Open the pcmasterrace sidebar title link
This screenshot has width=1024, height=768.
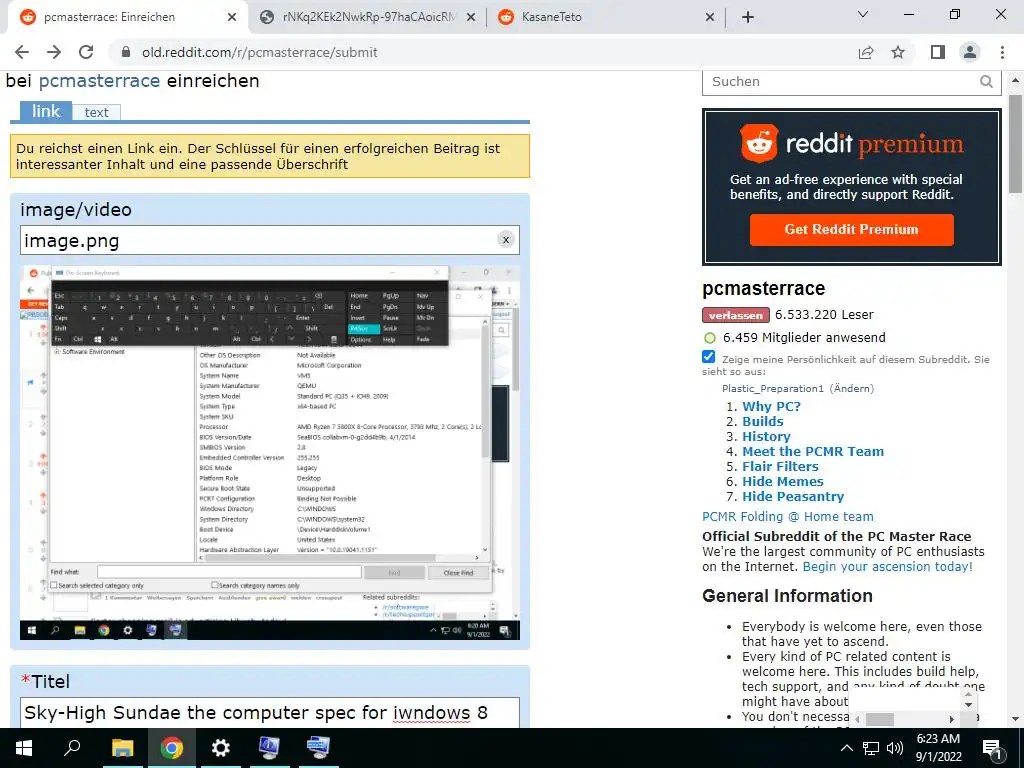pyautogui.click(x=763, y=288)
